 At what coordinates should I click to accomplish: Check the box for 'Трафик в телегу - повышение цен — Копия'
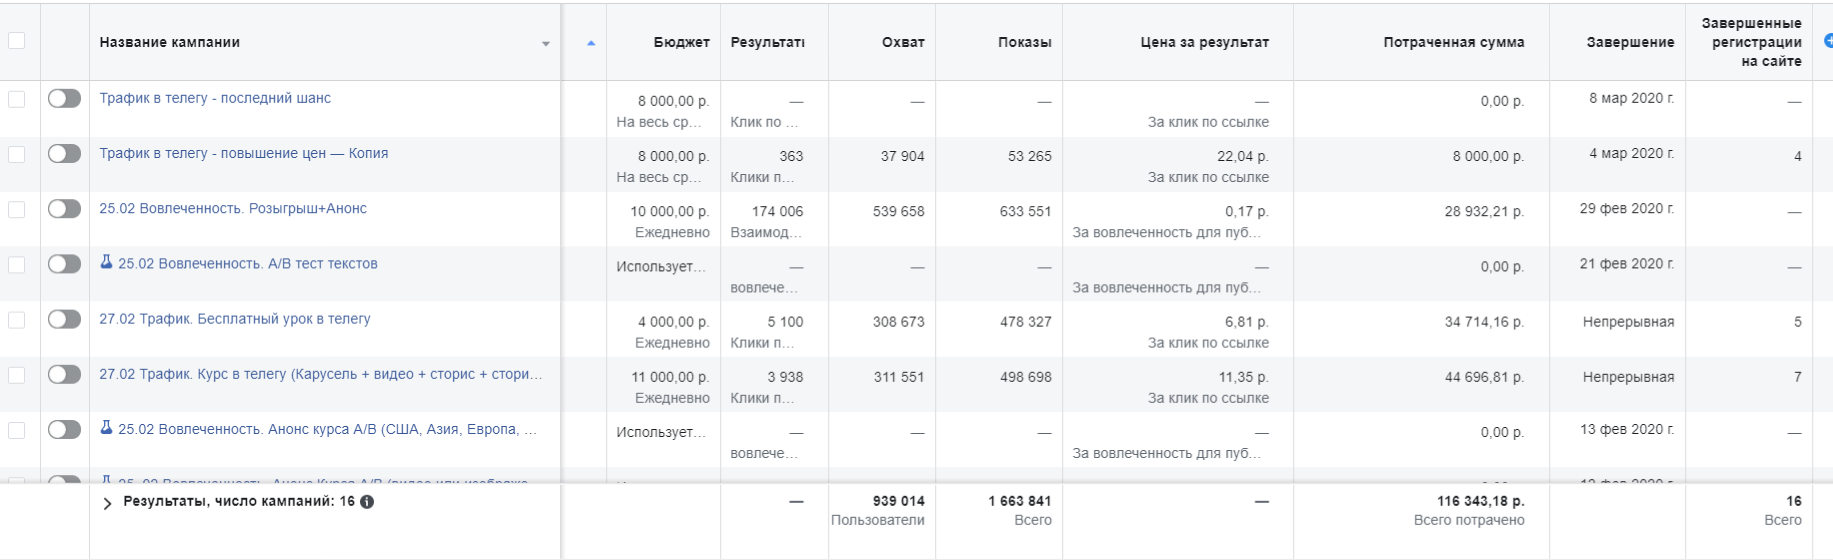tap(16, 154)
